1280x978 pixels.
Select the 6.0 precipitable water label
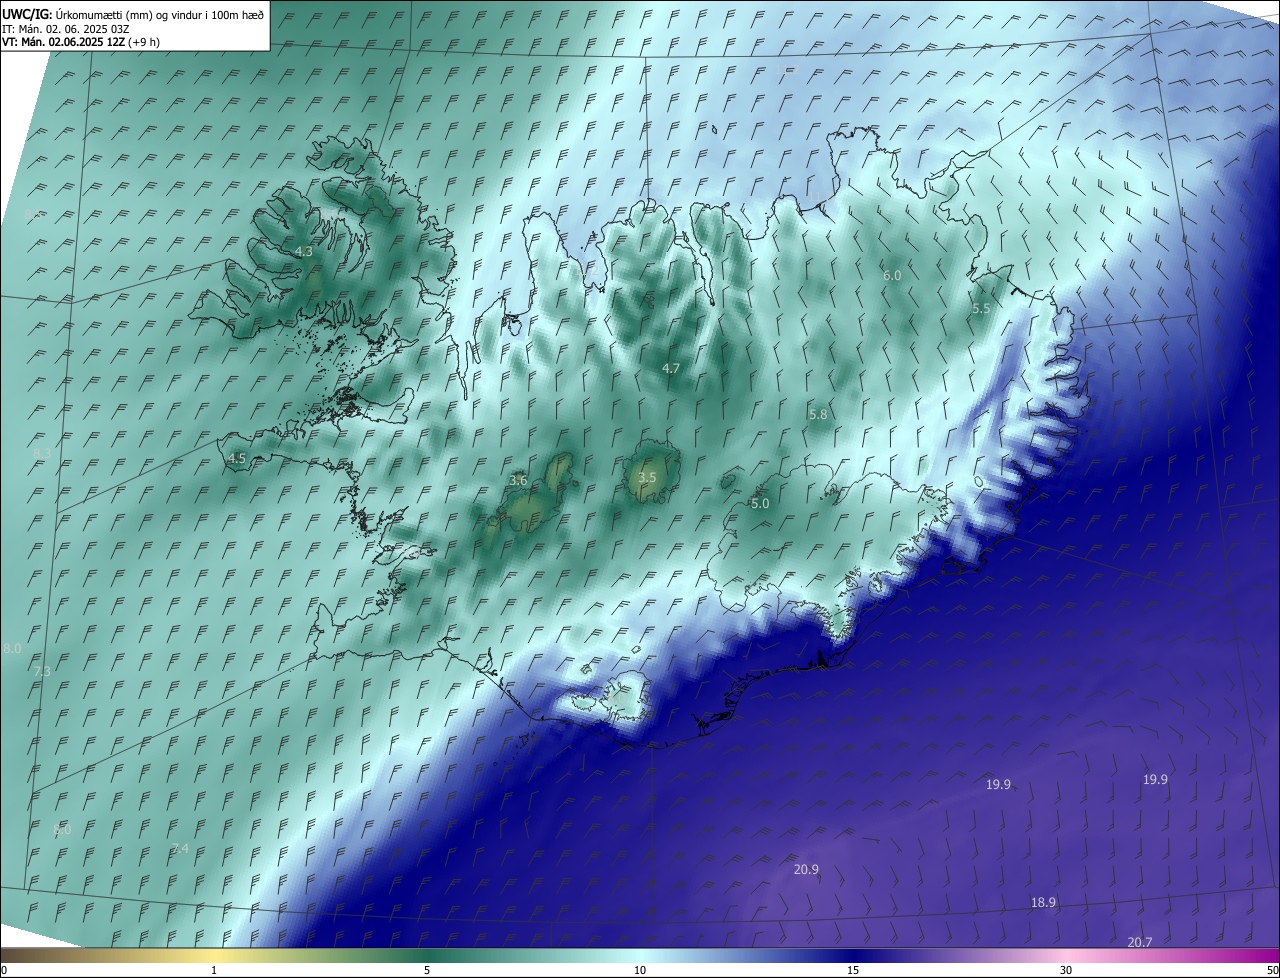[892, 275]
